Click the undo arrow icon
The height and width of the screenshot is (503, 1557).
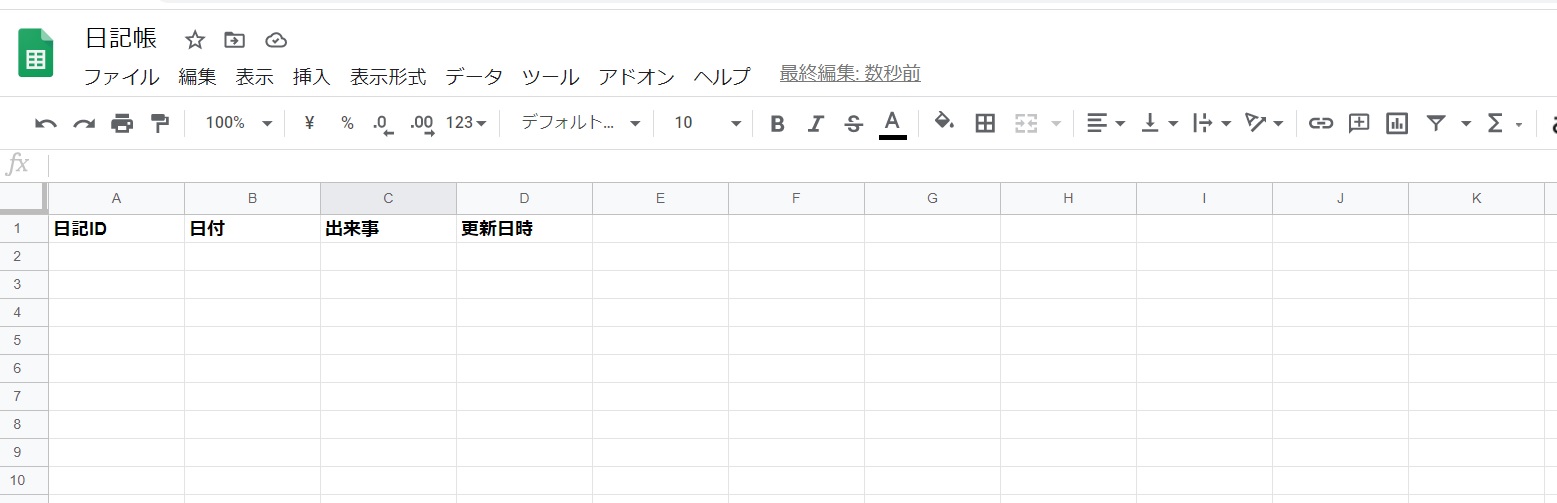(46, 123)
